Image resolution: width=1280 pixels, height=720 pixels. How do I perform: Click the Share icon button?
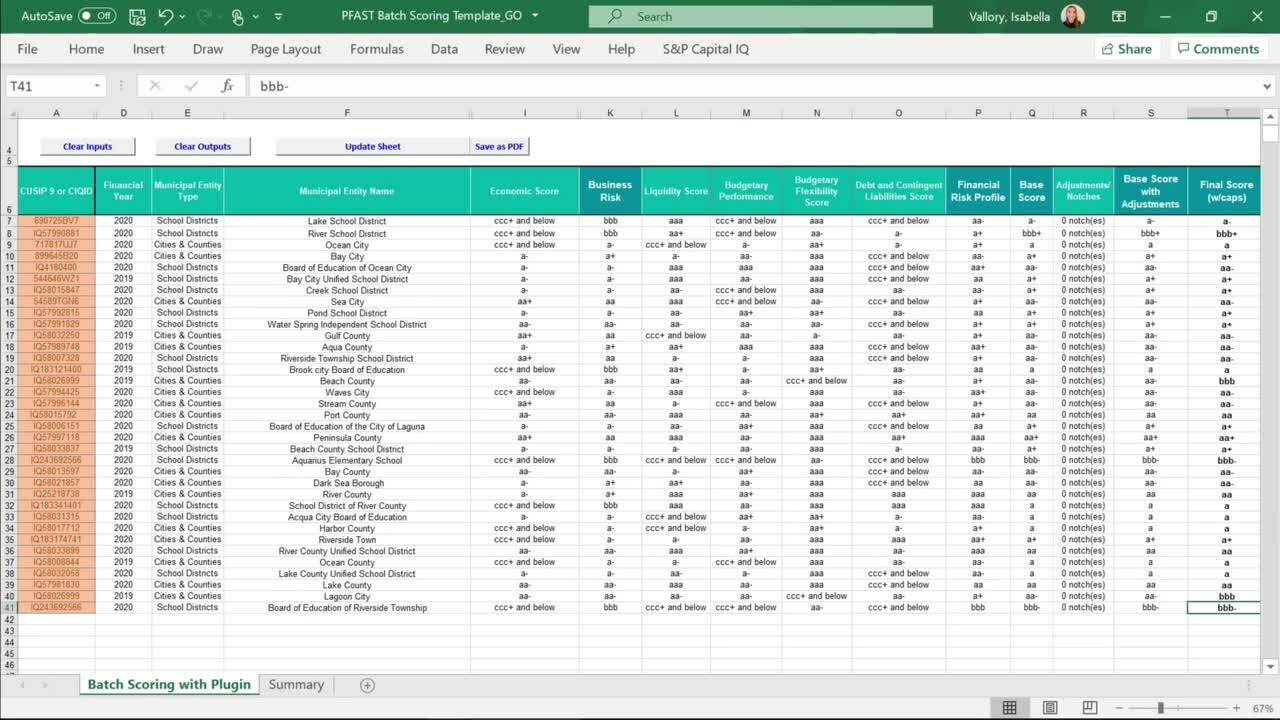pos(1126,49)
